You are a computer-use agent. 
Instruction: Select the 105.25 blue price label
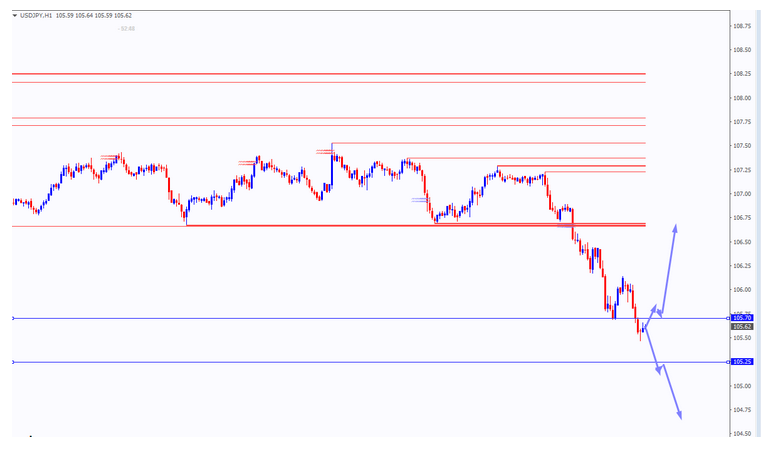741,362
